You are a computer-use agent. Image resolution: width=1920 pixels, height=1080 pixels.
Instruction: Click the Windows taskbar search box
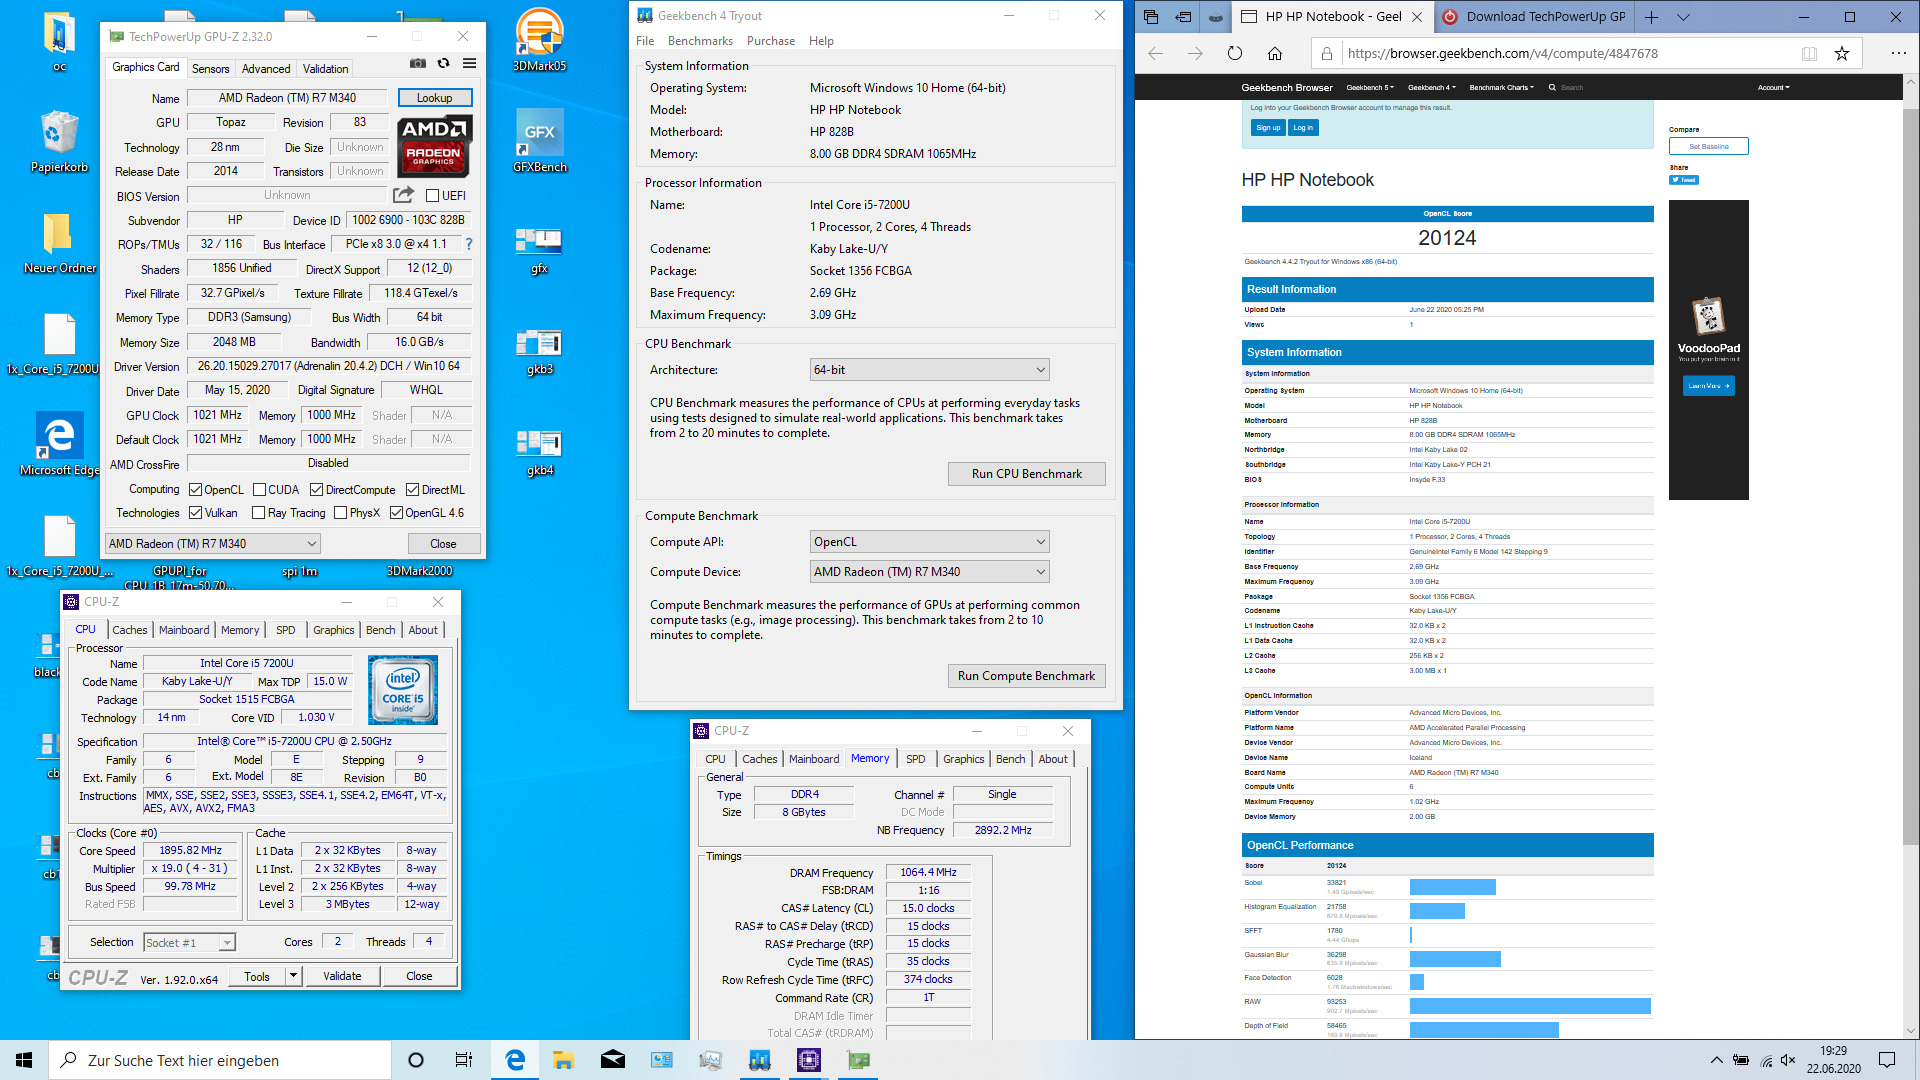point(220,1060)
